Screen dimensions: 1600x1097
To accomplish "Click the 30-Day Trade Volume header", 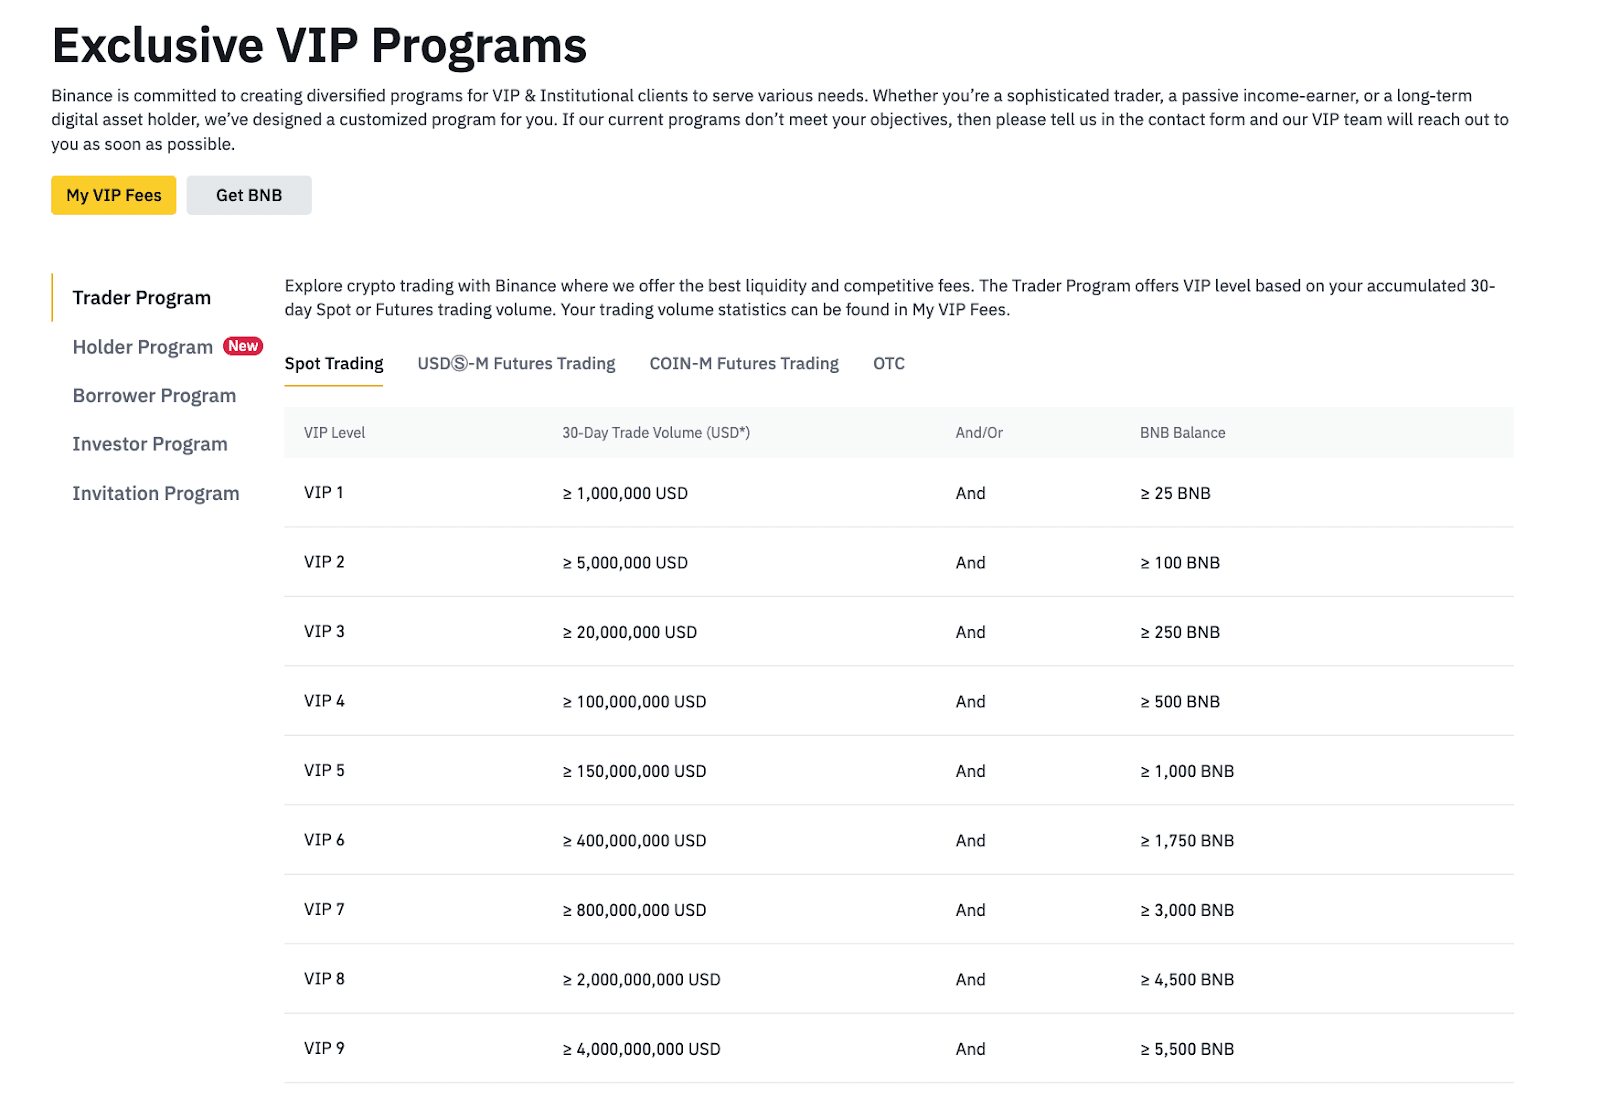I will (656, 432).
